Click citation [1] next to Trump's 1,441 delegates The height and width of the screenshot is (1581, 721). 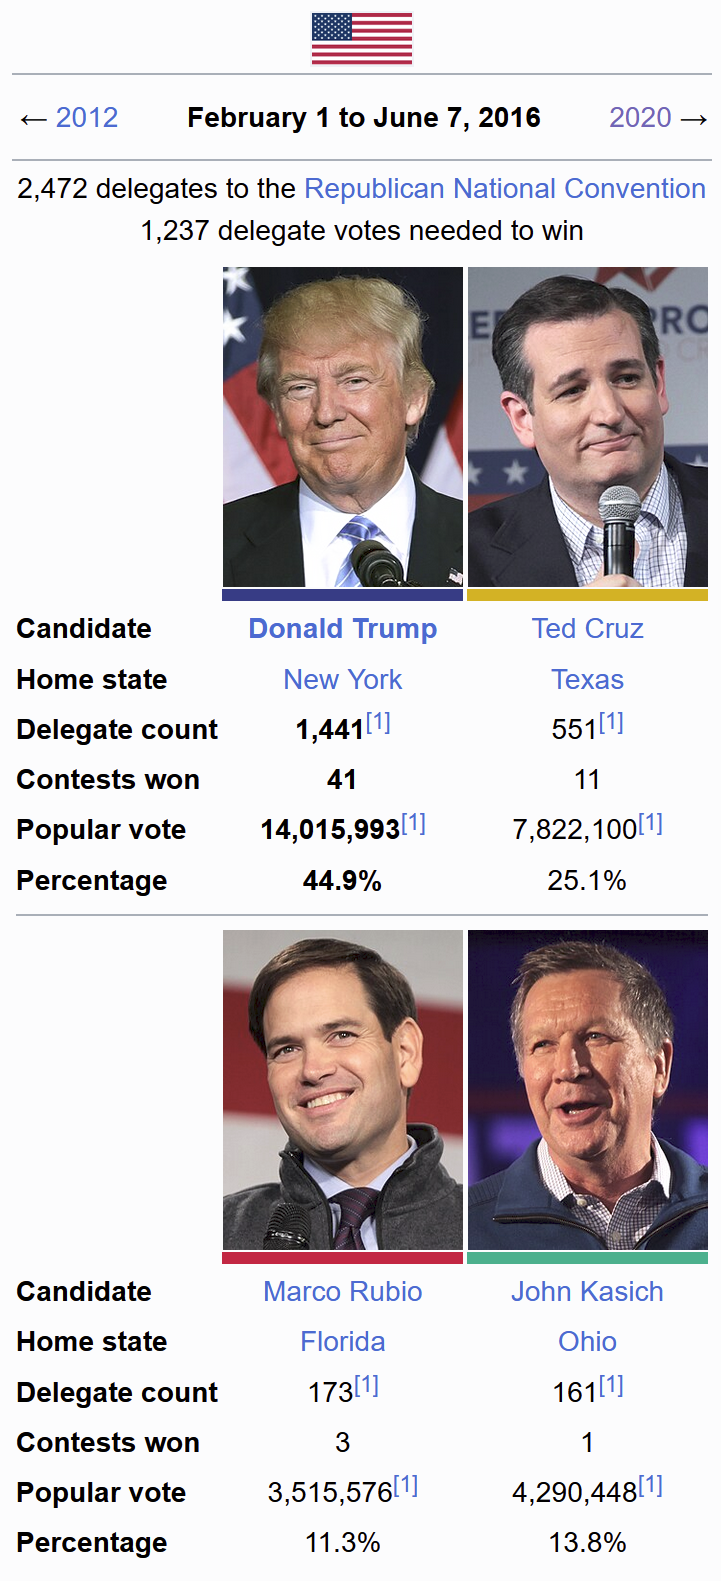click(378, 723)
